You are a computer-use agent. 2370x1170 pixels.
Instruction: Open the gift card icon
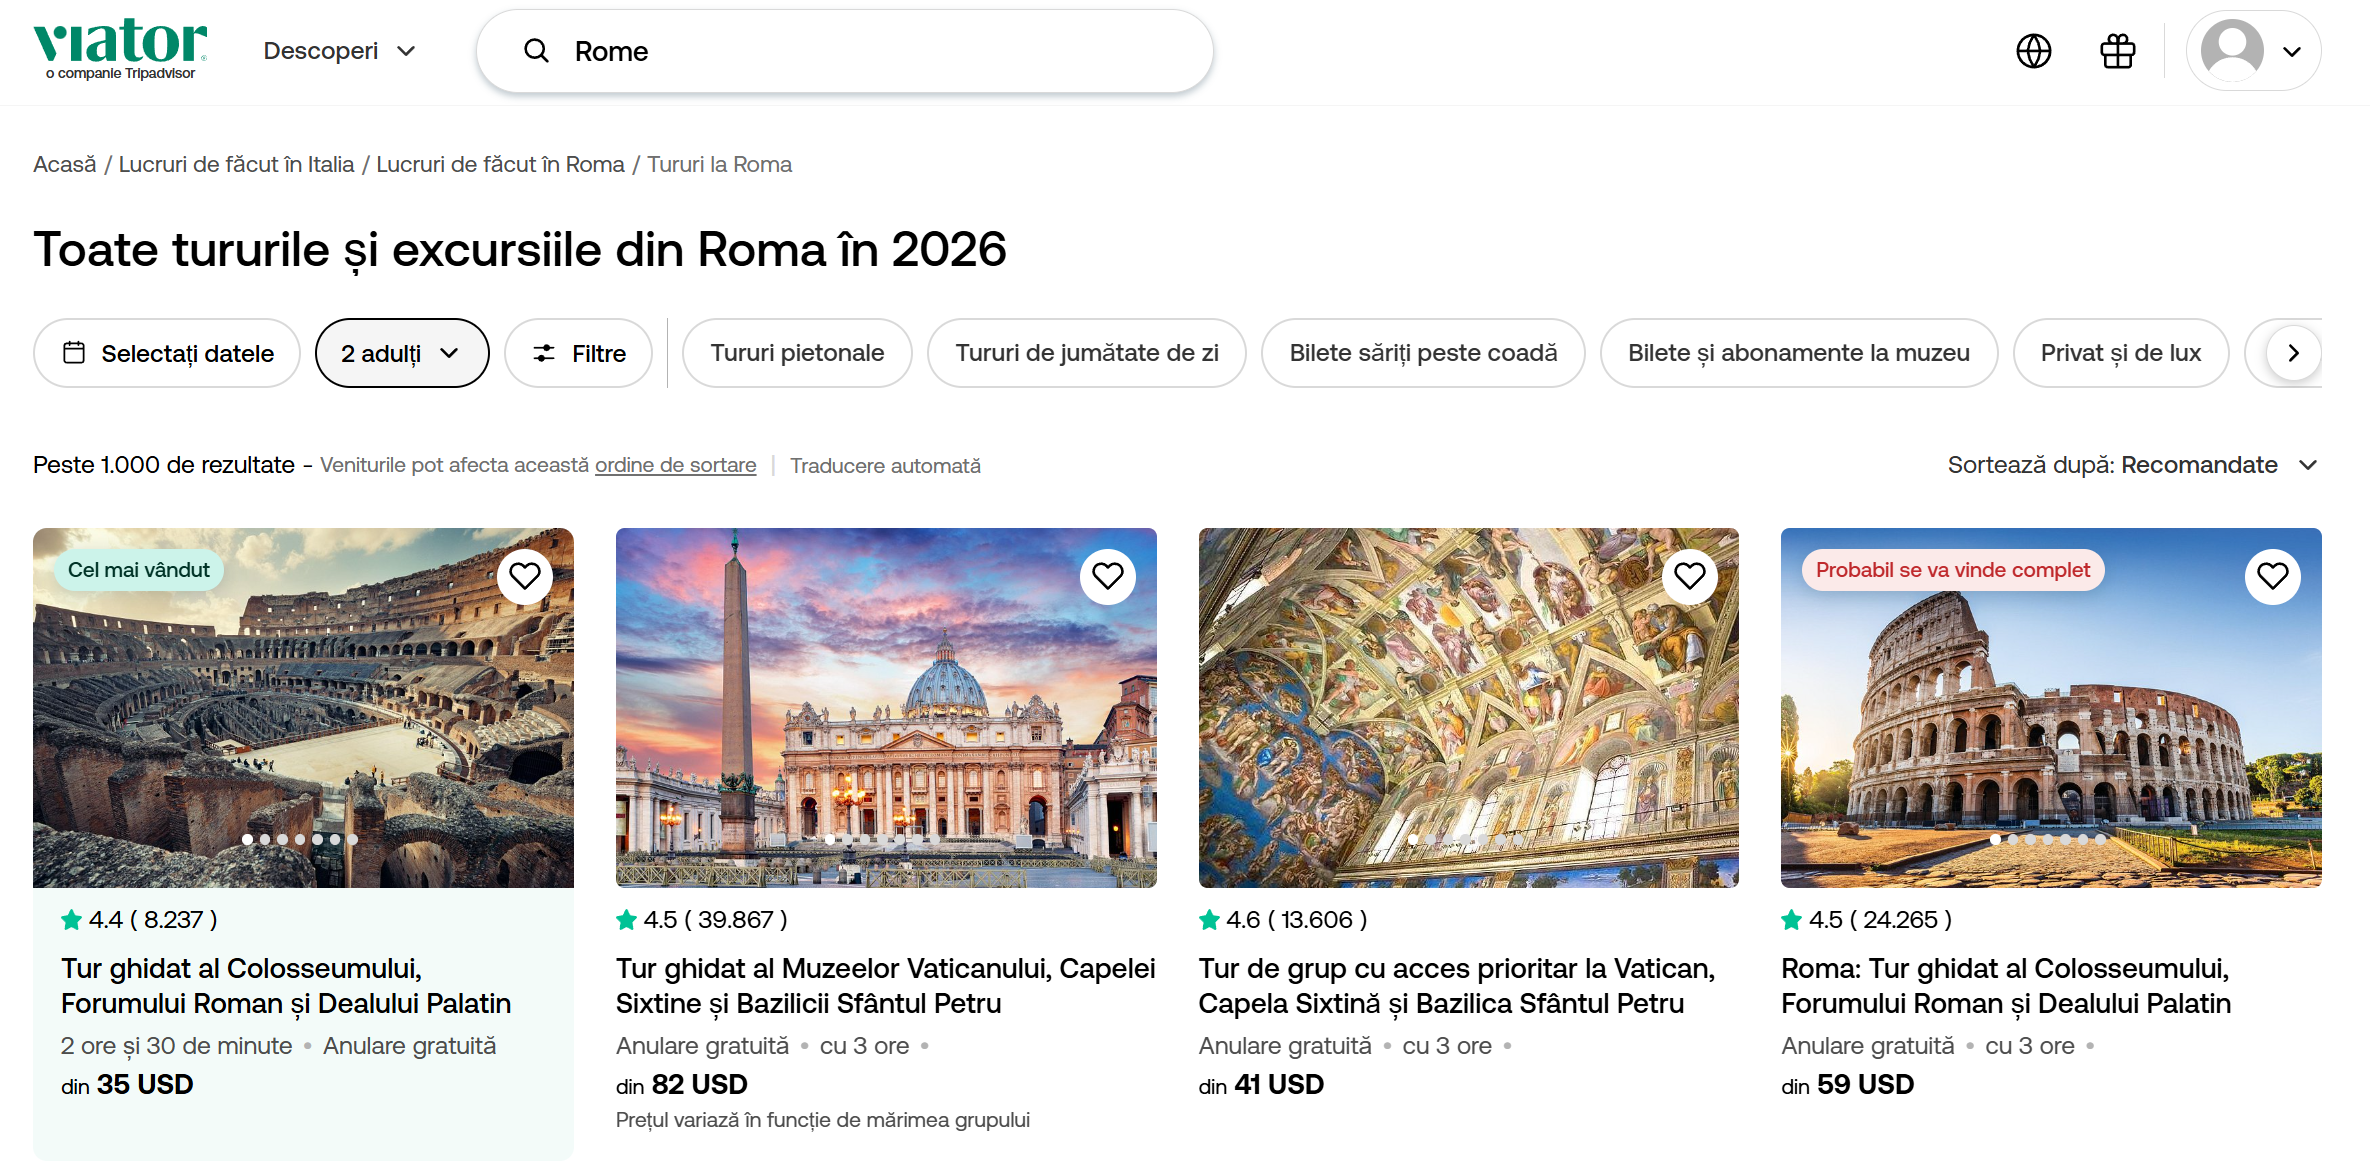(2117, 51)
